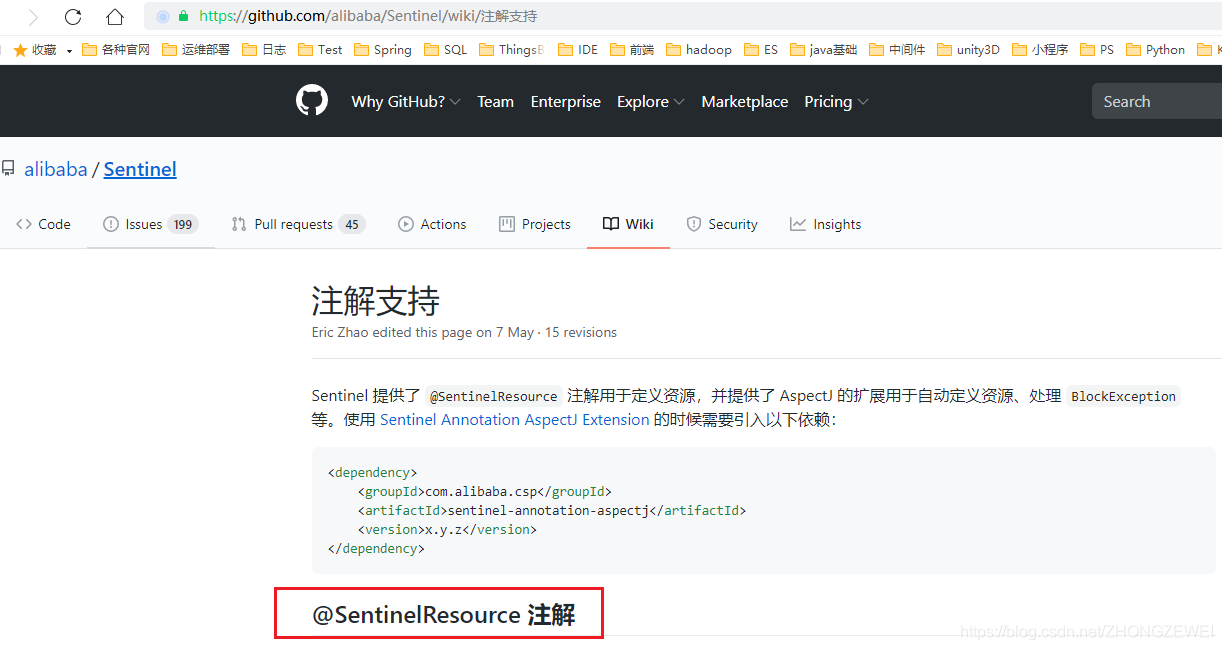Open the IDE bookmark folder
The height and width of the screenshot is (650, 1222).
coord(578,50)
